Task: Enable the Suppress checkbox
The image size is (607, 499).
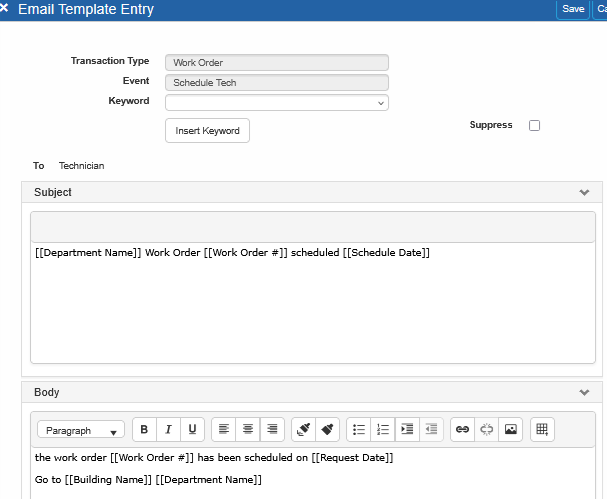Action: [534, 126]
